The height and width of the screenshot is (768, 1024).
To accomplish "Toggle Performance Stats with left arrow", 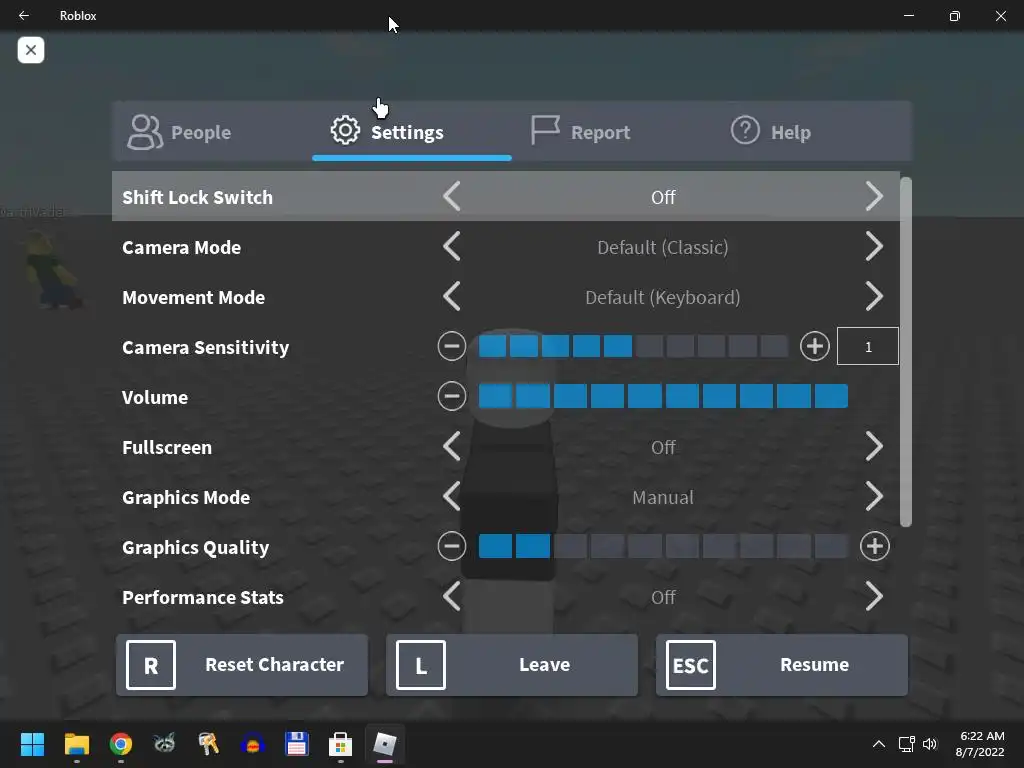I will (452, 597).
